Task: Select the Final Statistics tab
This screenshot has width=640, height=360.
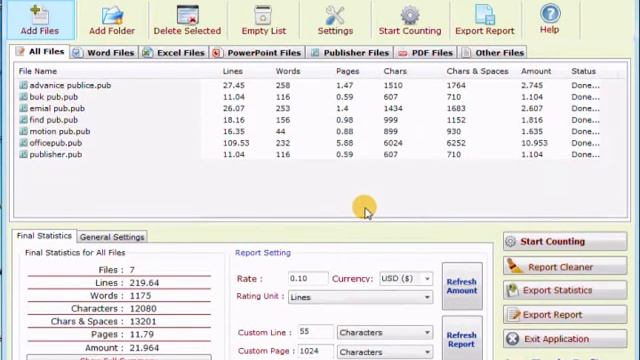Action: 44,236
